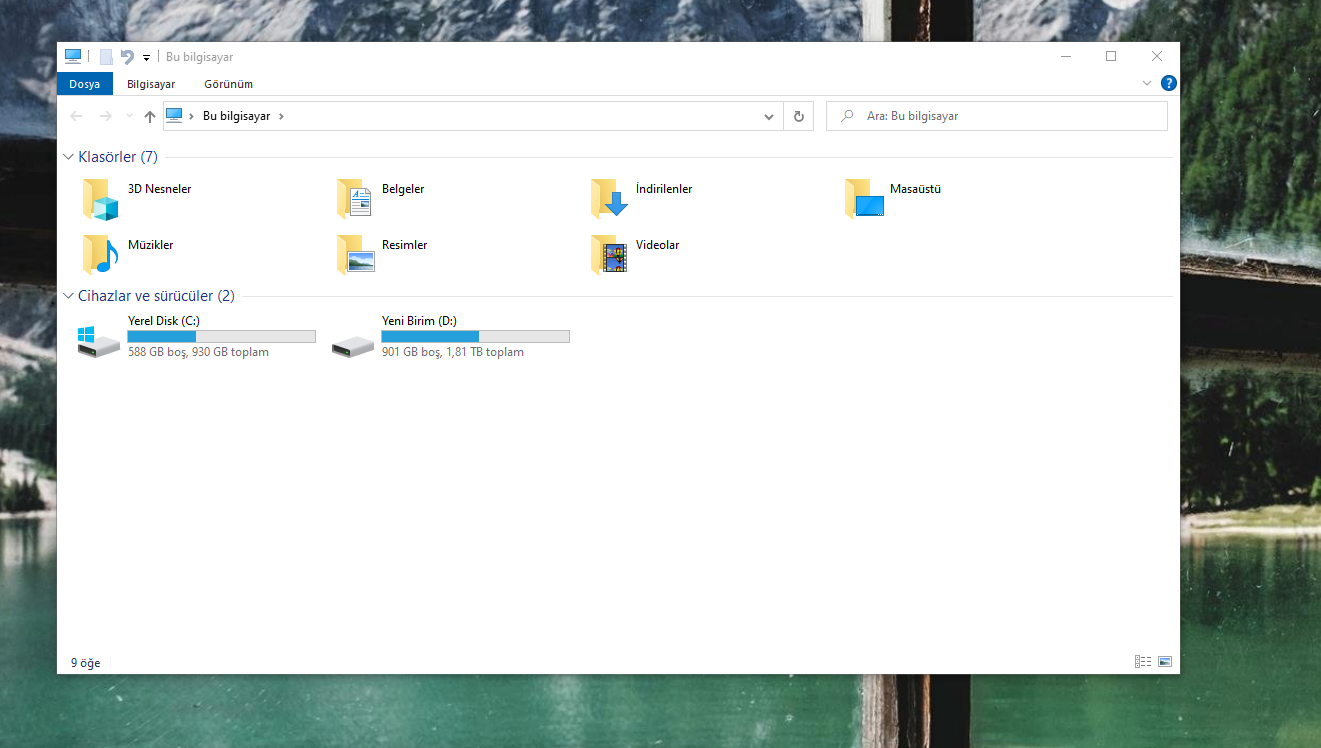
Task: Select the Masaüstü label
Action: [916, 189]
